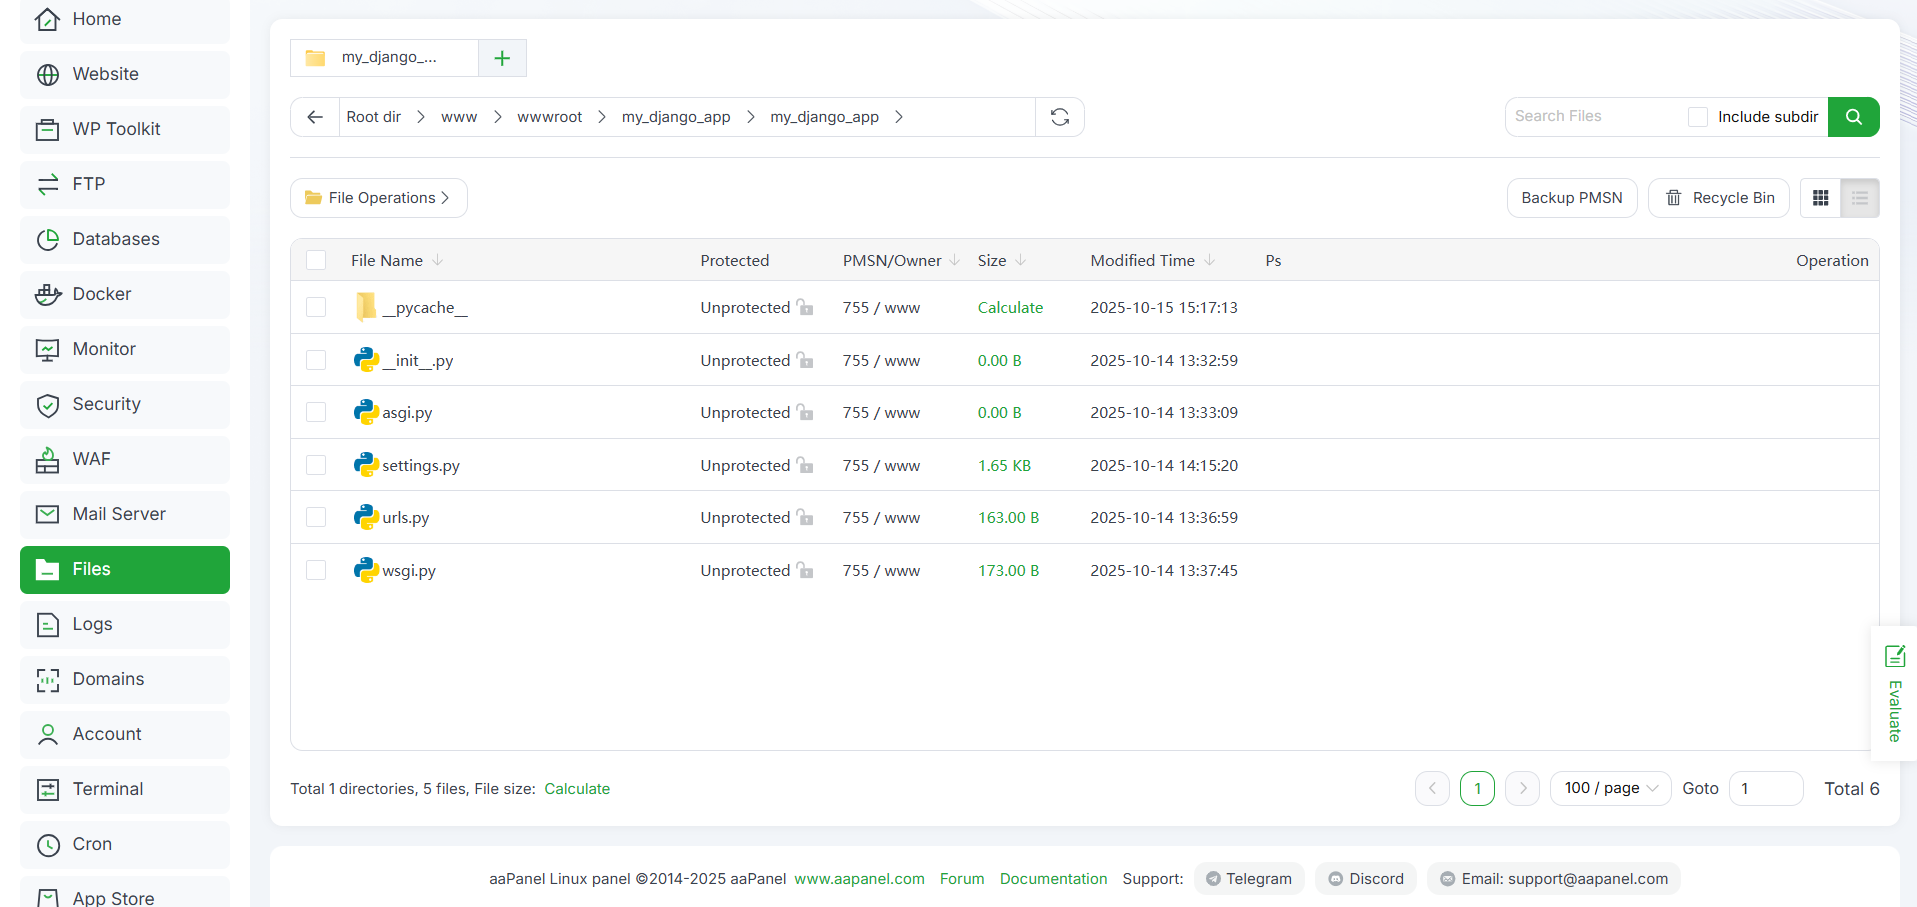This screenshot has width=1917, height=907.
Task: Calculate size of __pycache__ folder
Action: [1010, 307]
